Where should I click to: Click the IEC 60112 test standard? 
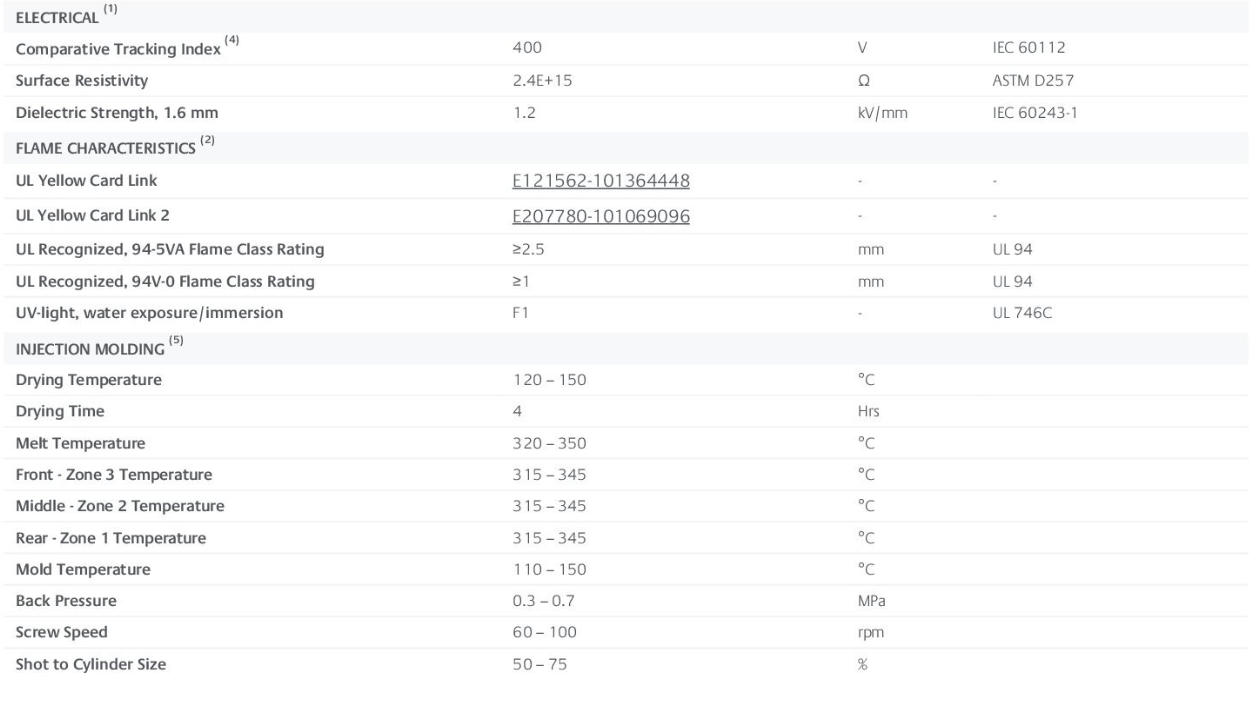[x=1016, y=48]
